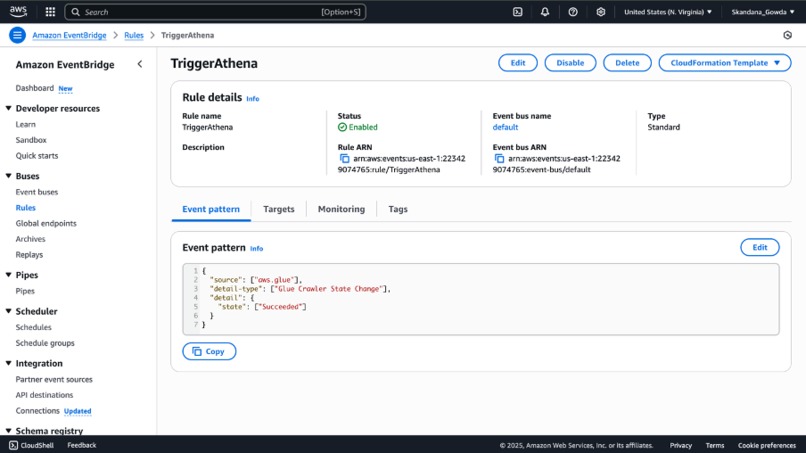This screenshot has width=806, height=453.
Task: Copy the Rule ARN
Action: [344, 158]
